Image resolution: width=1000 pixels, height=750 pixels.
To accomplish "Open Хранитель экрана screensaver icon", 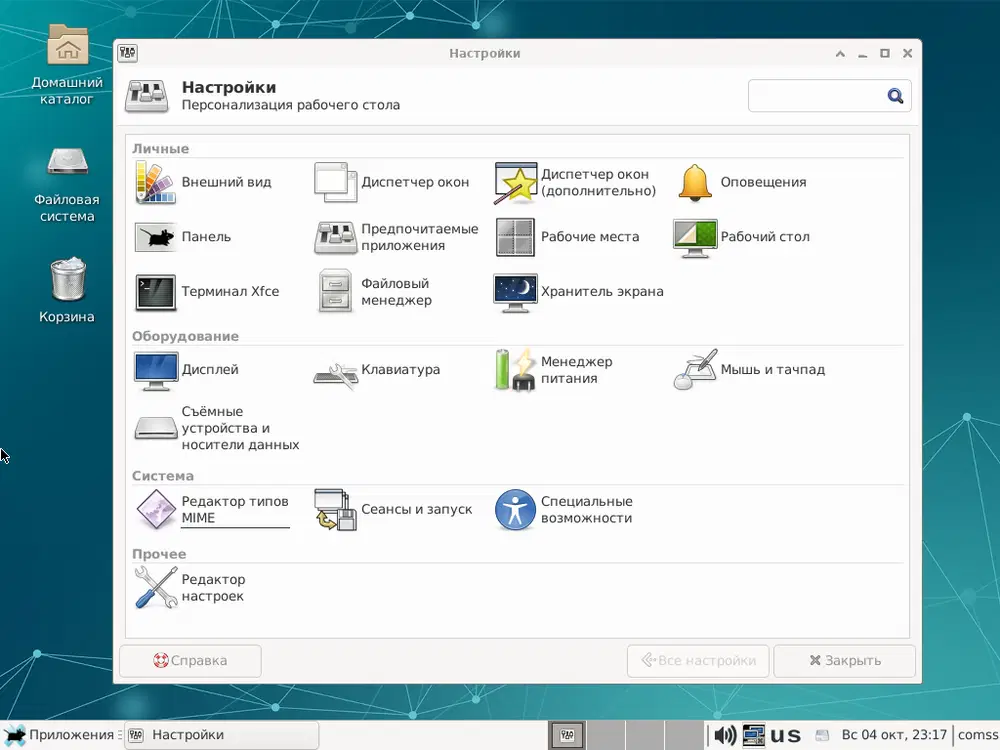I will click(x=515, y=292).
